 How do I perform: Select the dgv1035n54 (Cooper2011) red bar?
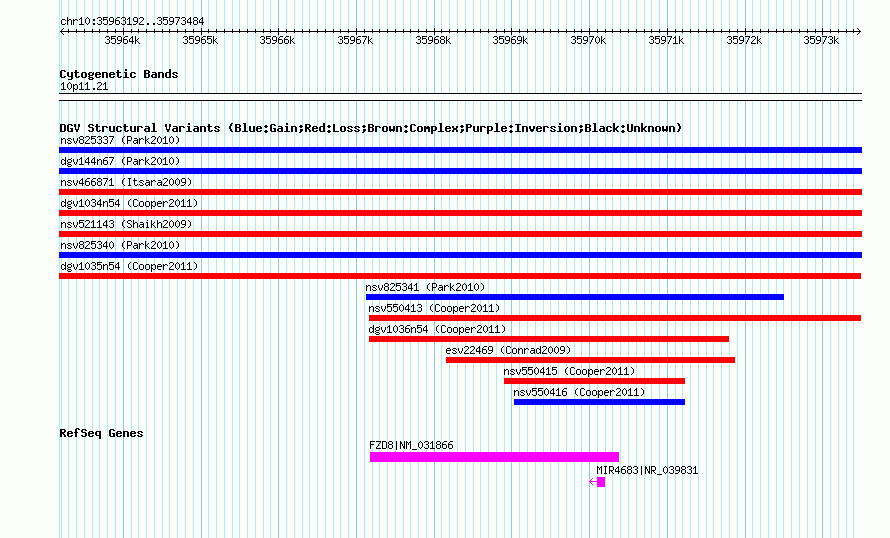pyautogui.click(x=460, y=276)
